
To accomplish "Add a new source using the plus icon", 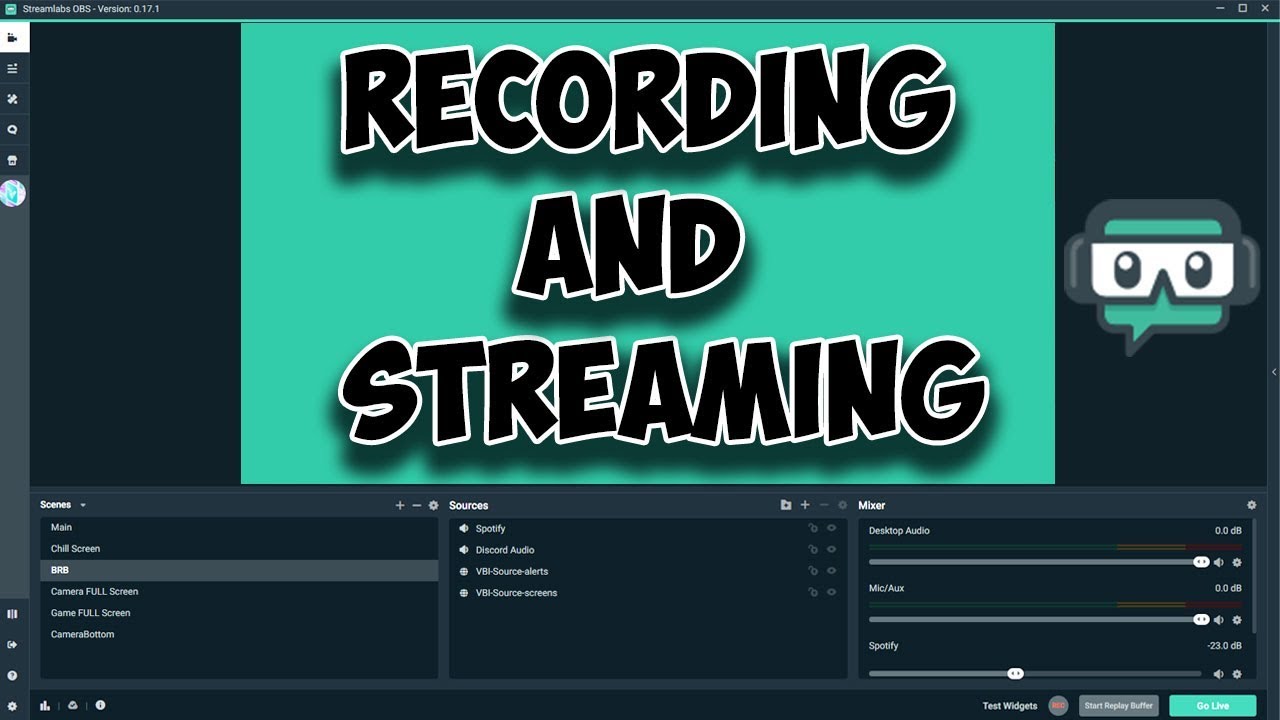I will click(x=805, y=505).
